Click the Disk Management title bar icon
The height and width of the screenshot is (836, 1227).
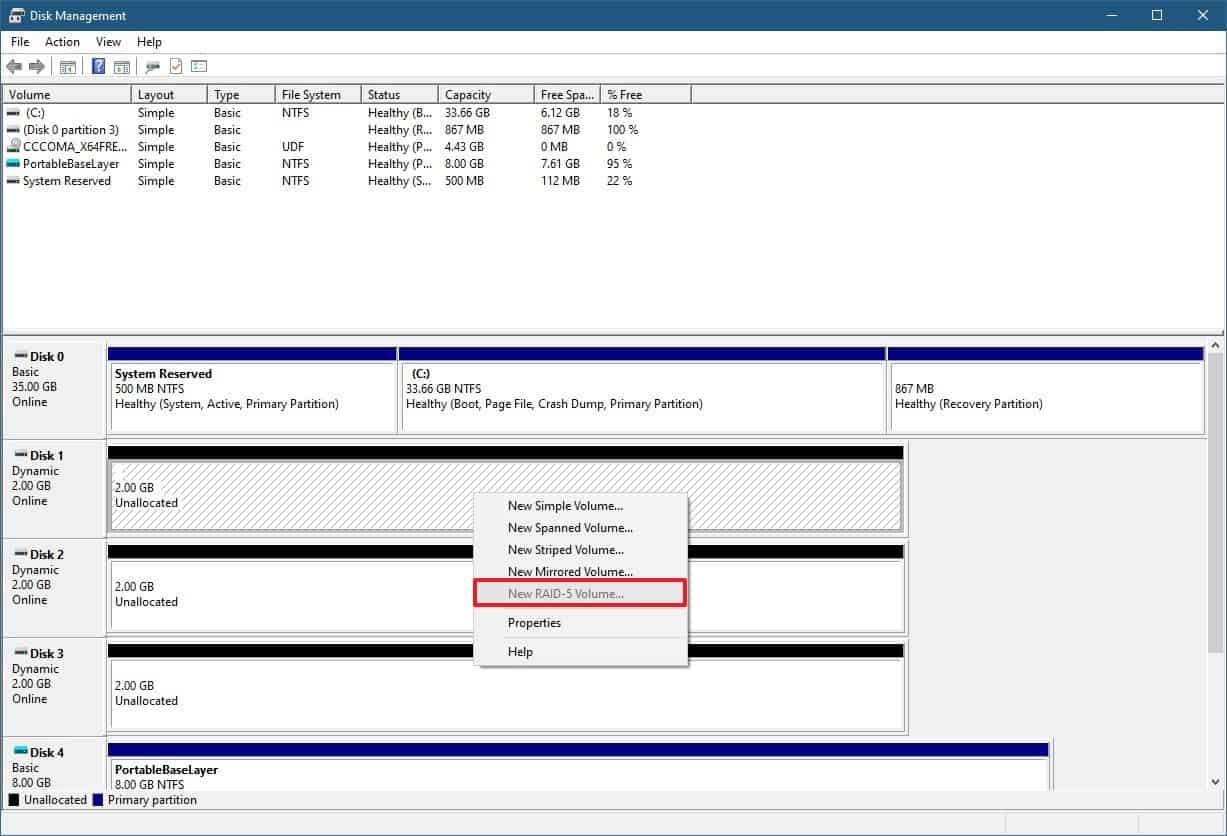pos(15,15)
